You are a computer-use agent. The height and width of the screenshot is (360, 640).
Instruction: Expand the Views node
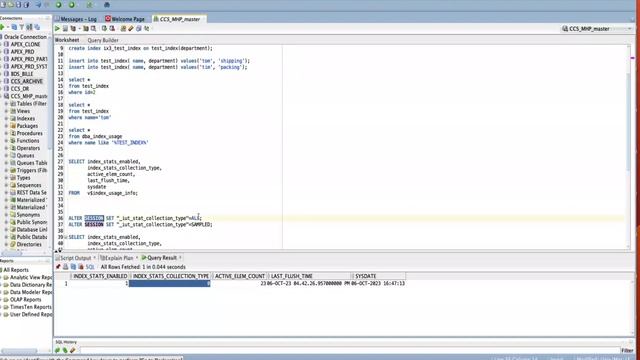click(6, 111)
